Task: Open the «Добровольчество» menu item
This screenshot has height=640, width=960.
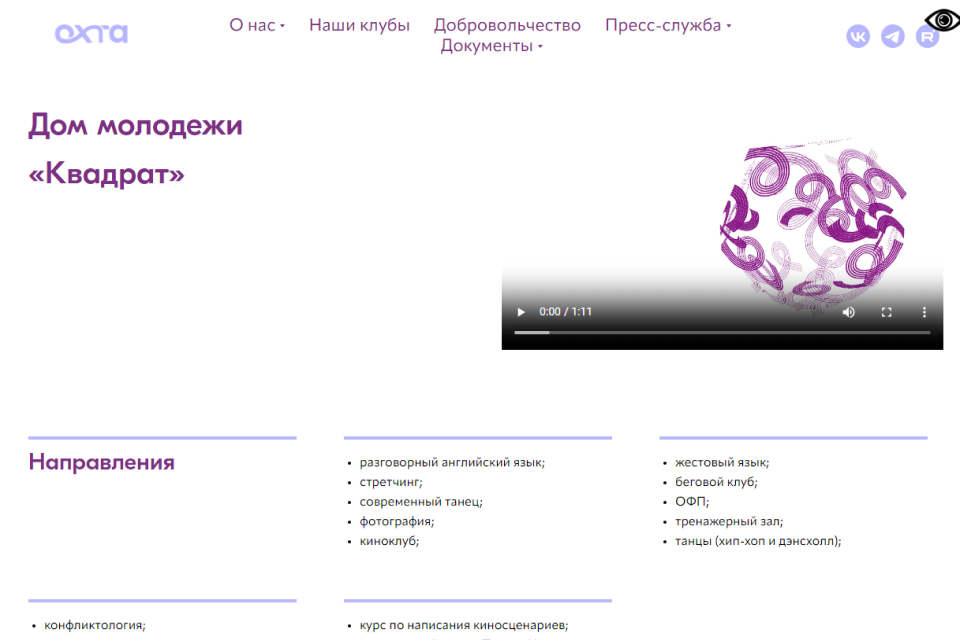Action: [507, 25]
